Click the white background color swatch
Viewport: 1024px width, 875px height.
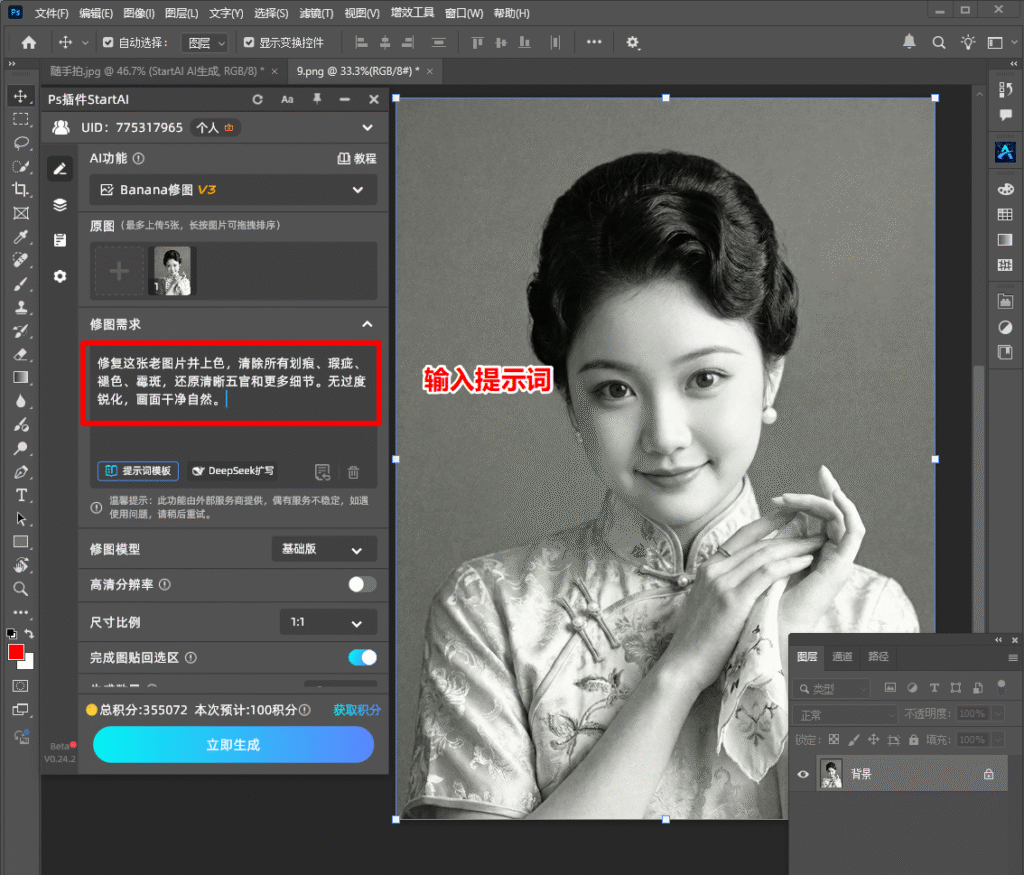tap(27, 663)
